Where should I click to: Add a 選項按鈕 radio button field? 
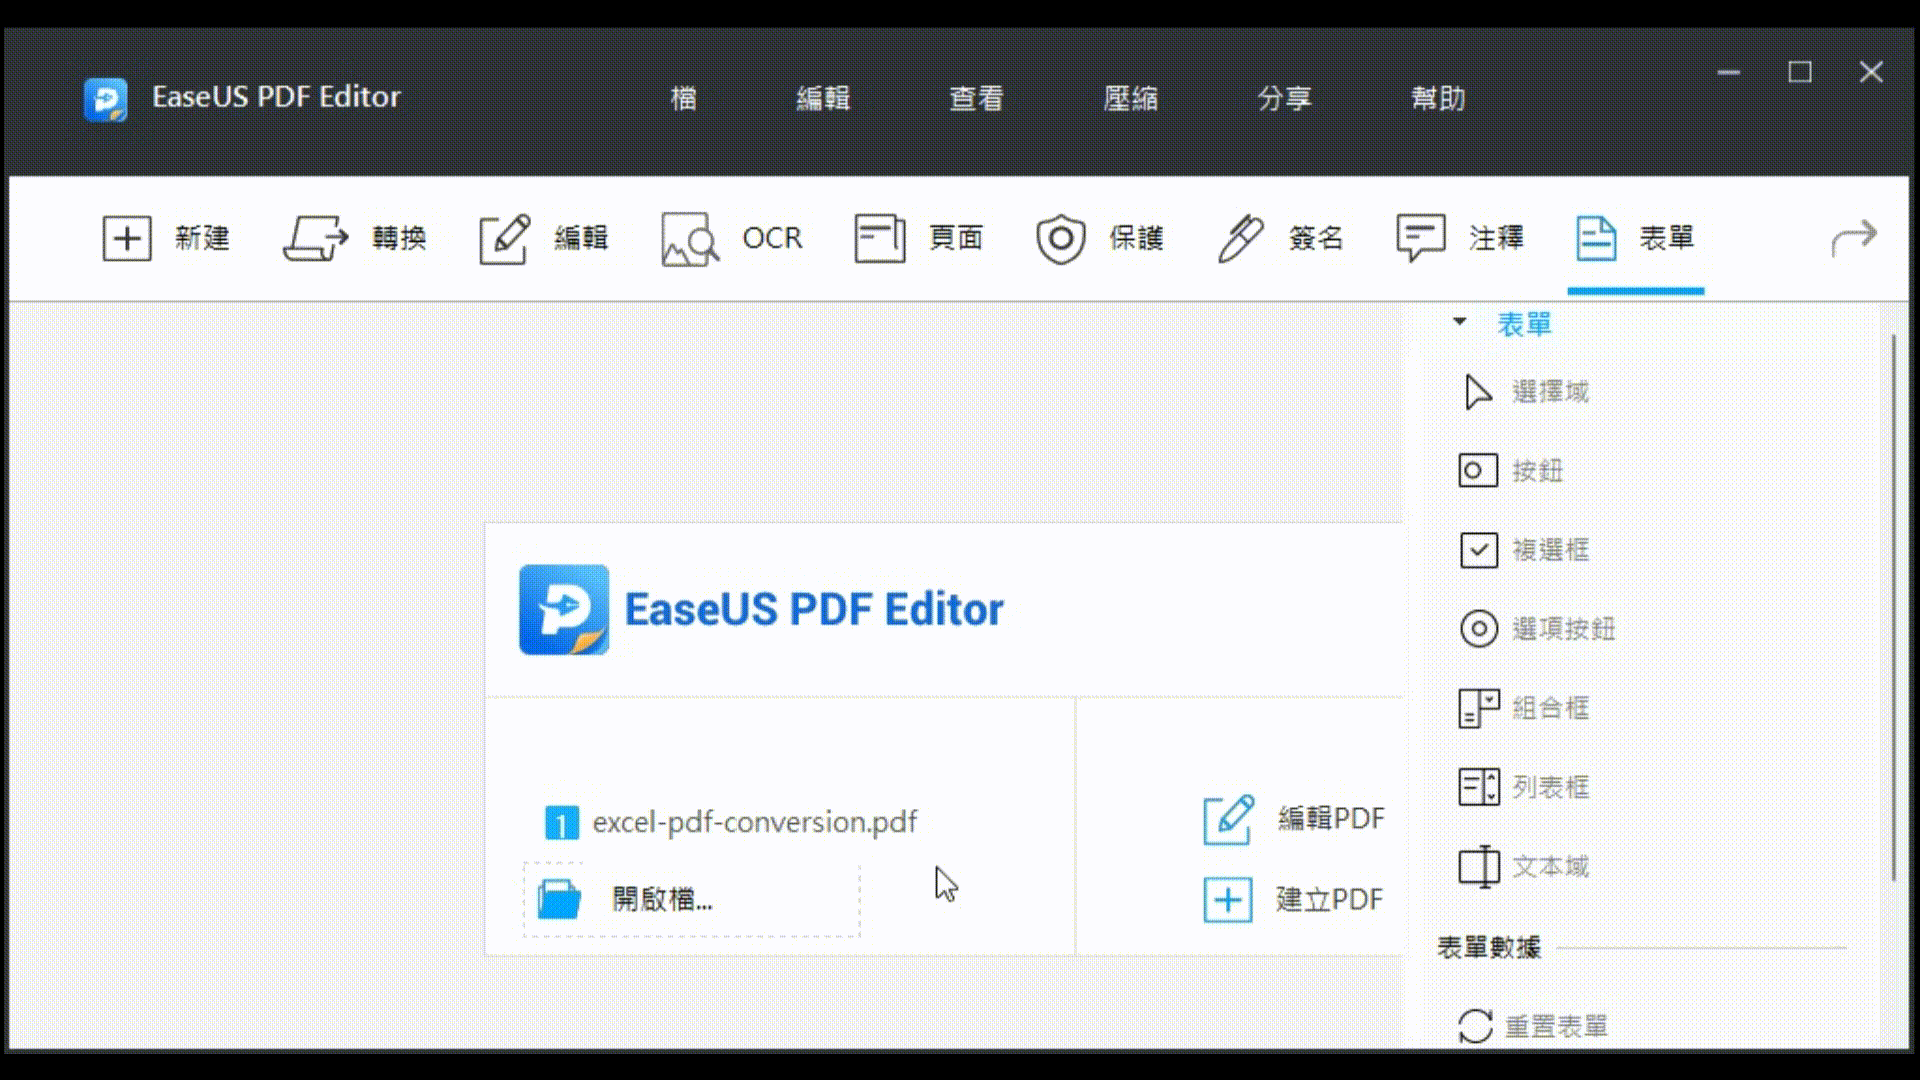coord(1479,629)
